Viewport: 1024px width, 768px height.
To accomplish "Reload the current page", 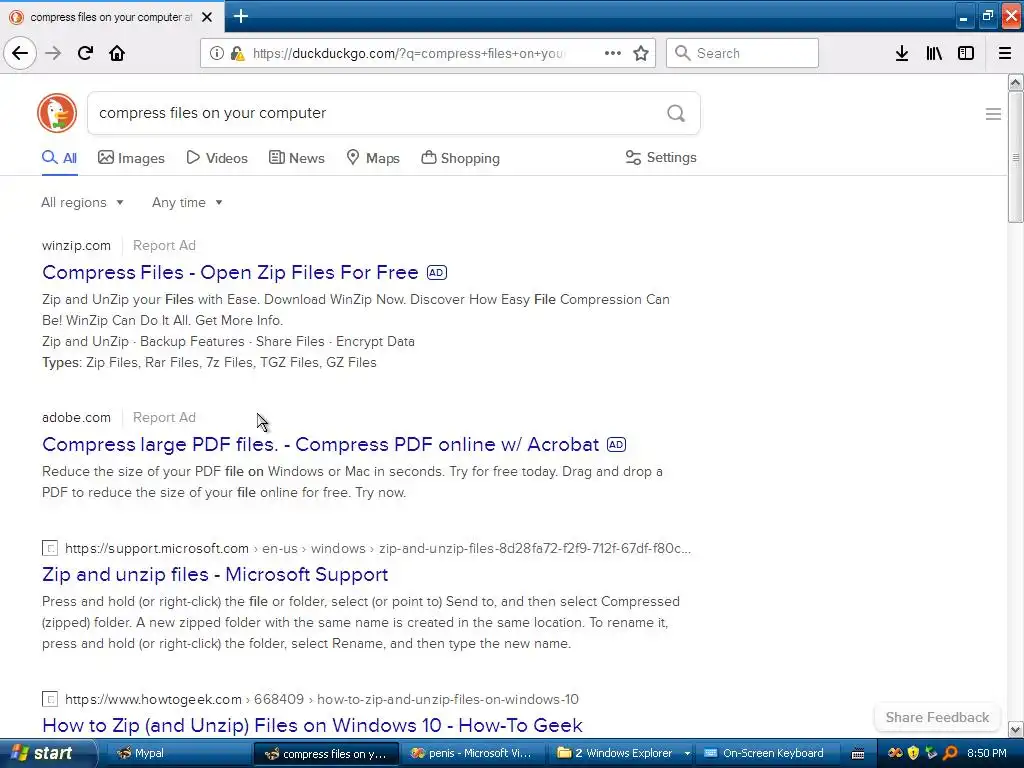I will pos(85,53).
